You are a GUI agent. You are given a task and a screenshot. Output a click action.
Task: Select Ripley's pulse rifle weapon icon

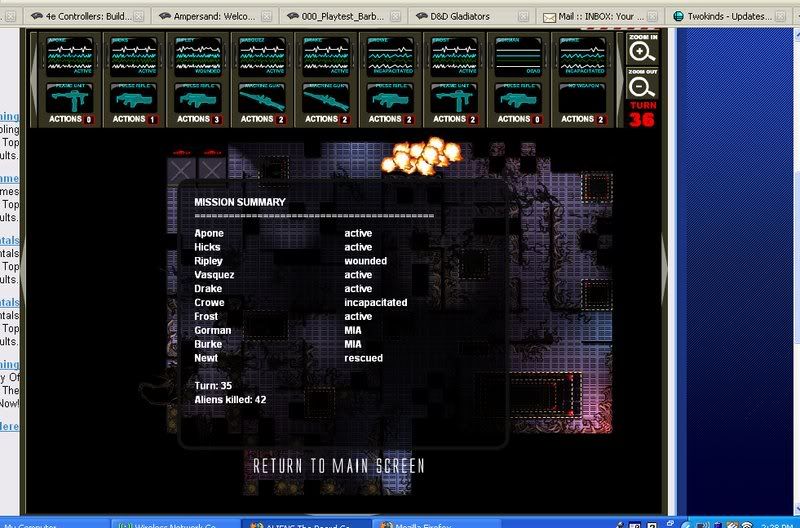[x=198, y=98]
